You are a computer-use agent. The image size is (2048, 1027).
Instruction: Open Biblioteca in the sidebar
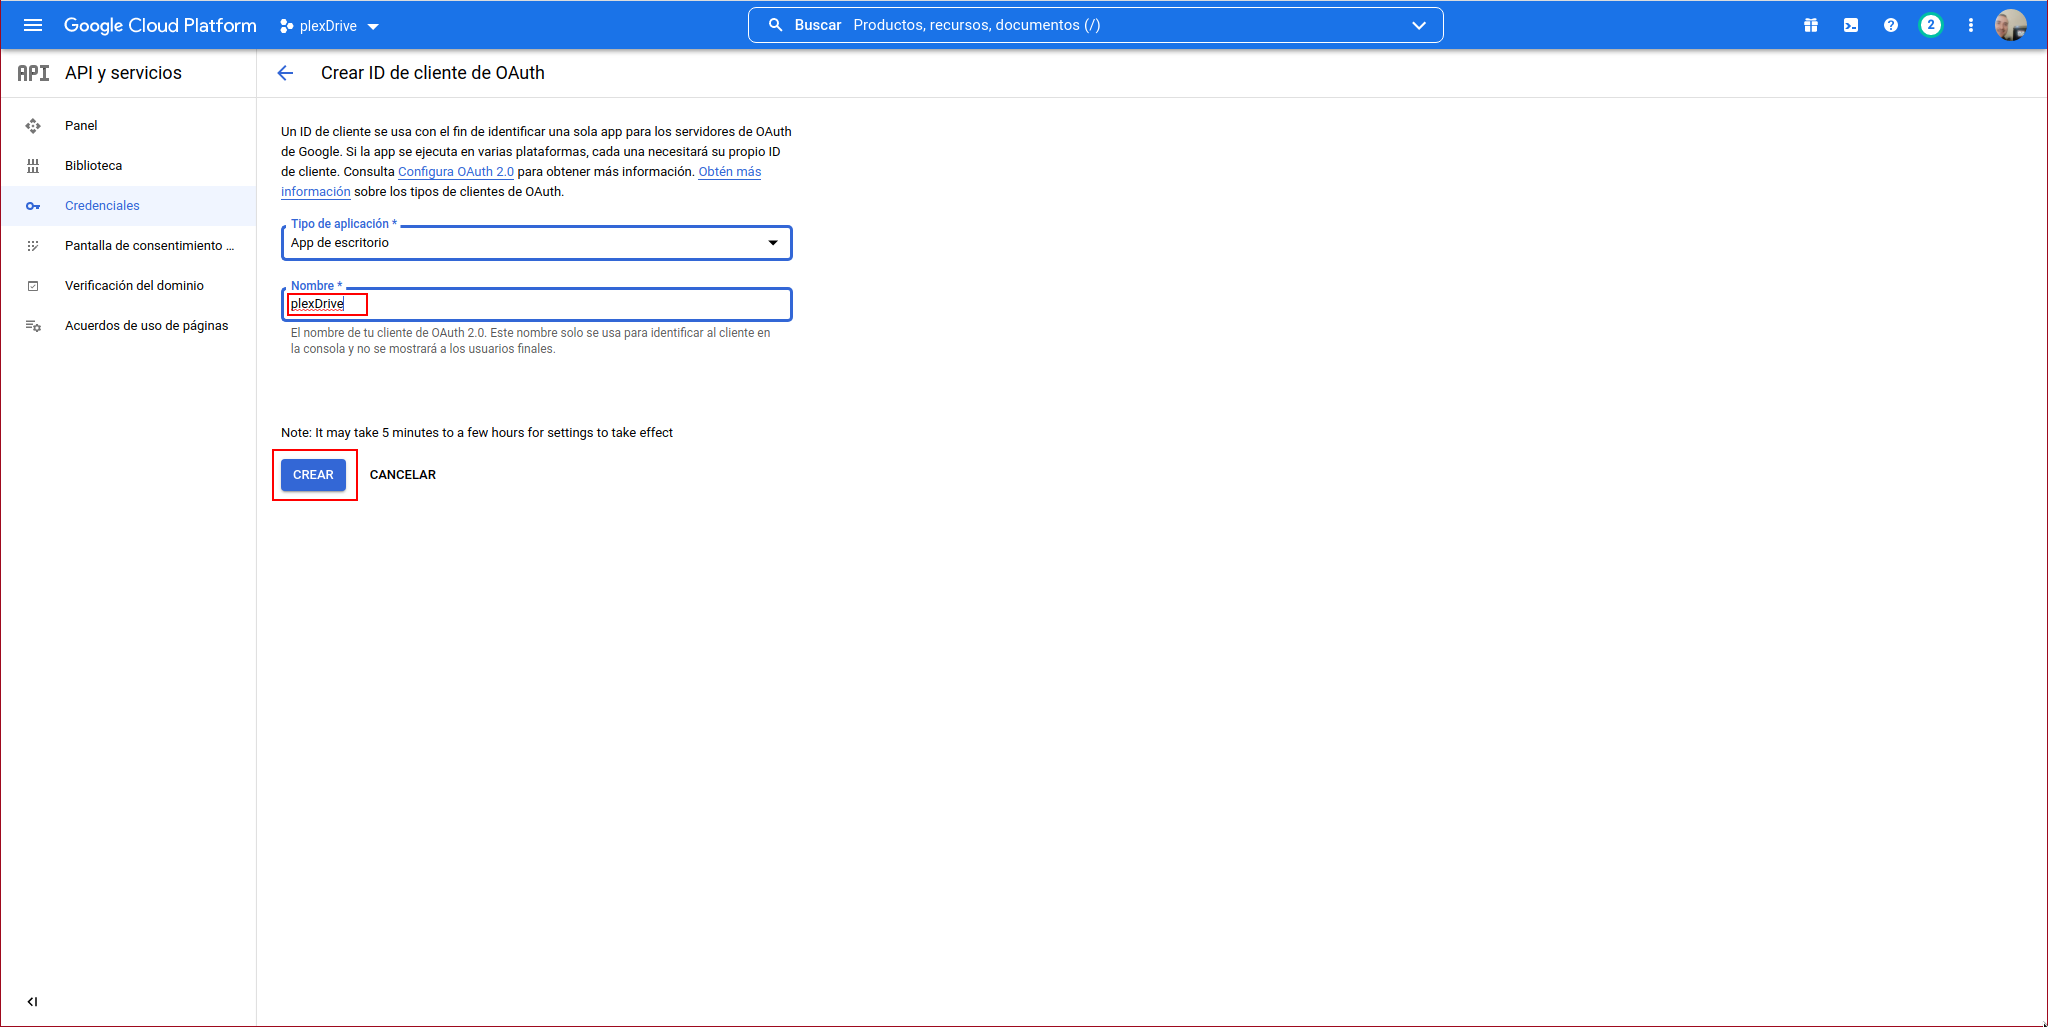[x=93, y=165]
